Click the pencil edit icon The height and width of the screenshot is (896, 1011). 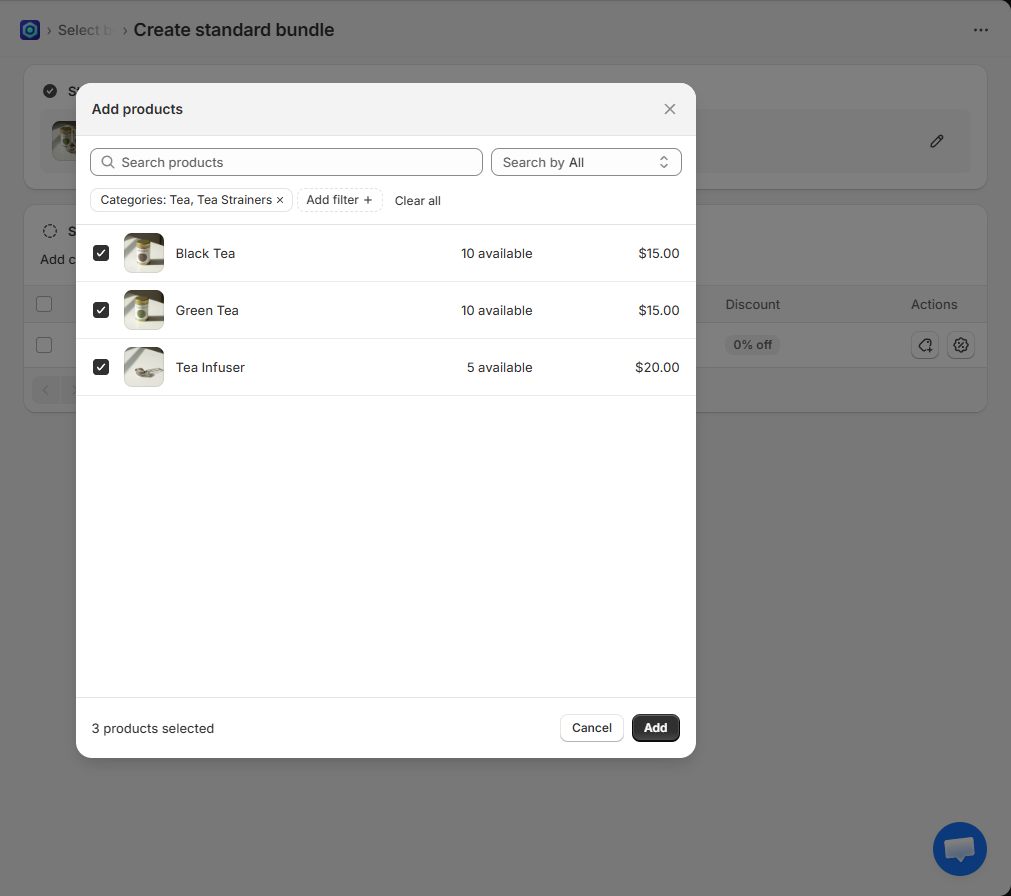pyautogui.click(x=936, y=141)
